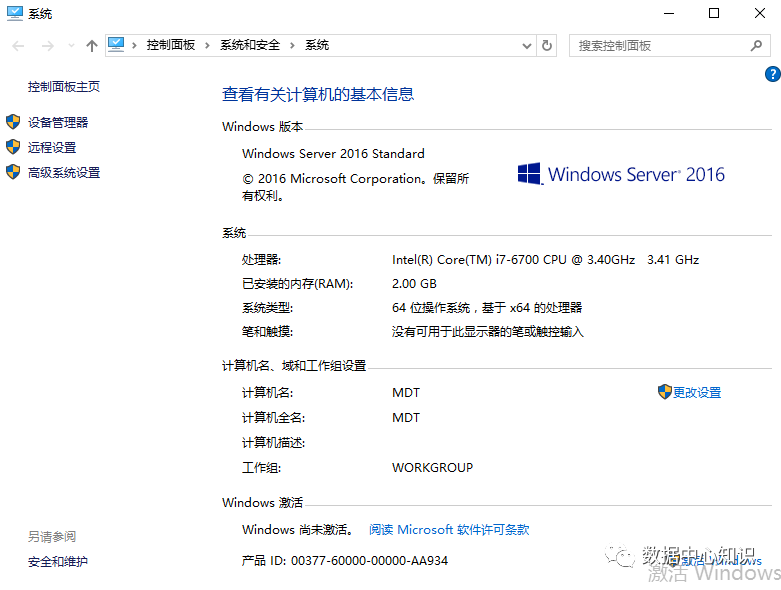781x590 pixels.
Task: Go up one level with up arrow
Action: click(x=91, y=46)
